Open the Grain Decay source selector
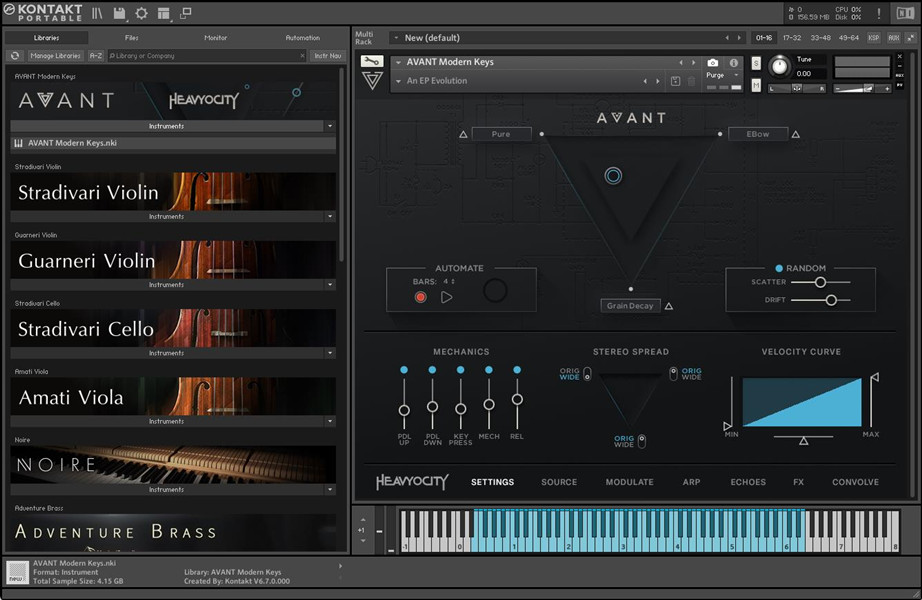Image resolution: width=922 pixels, height=600 pixels. (x=630, y=306)
